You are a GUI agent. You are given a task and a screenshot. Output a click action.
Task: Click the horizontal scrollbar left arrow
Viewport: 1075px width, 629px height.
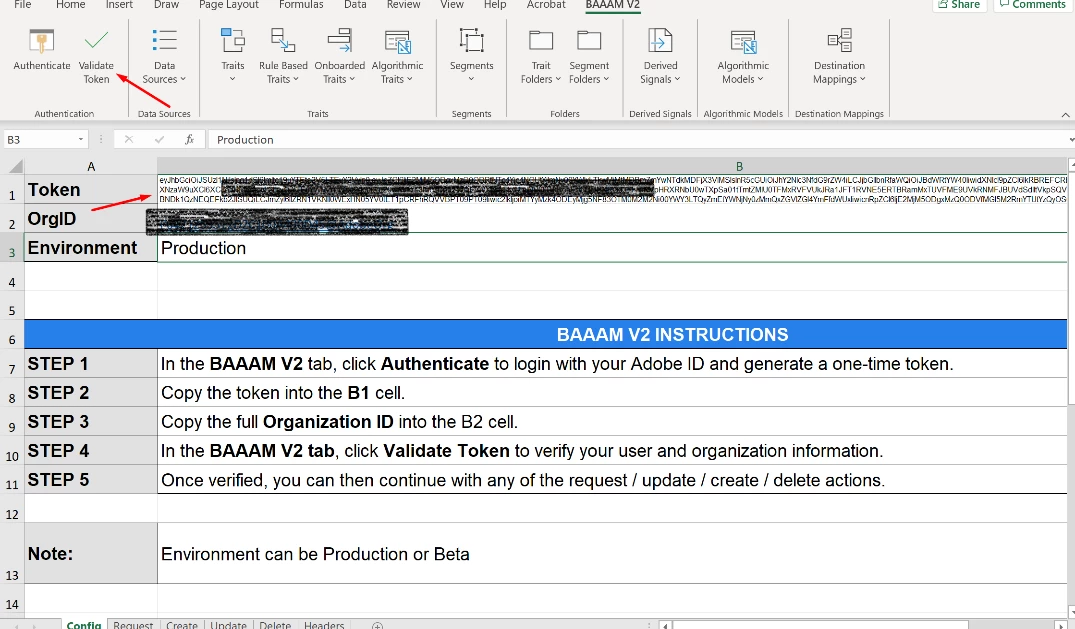(664, 625)
